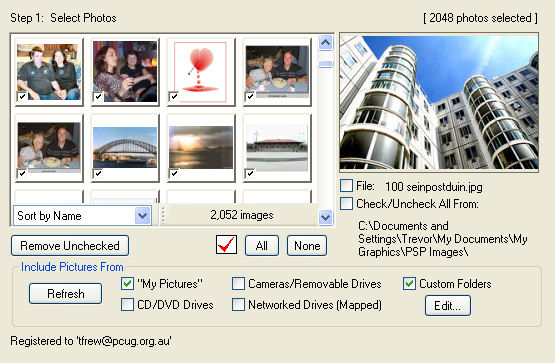555x363 pixels.
Task: Select the red heart image thumbnail
Action: tap(201, 72)
